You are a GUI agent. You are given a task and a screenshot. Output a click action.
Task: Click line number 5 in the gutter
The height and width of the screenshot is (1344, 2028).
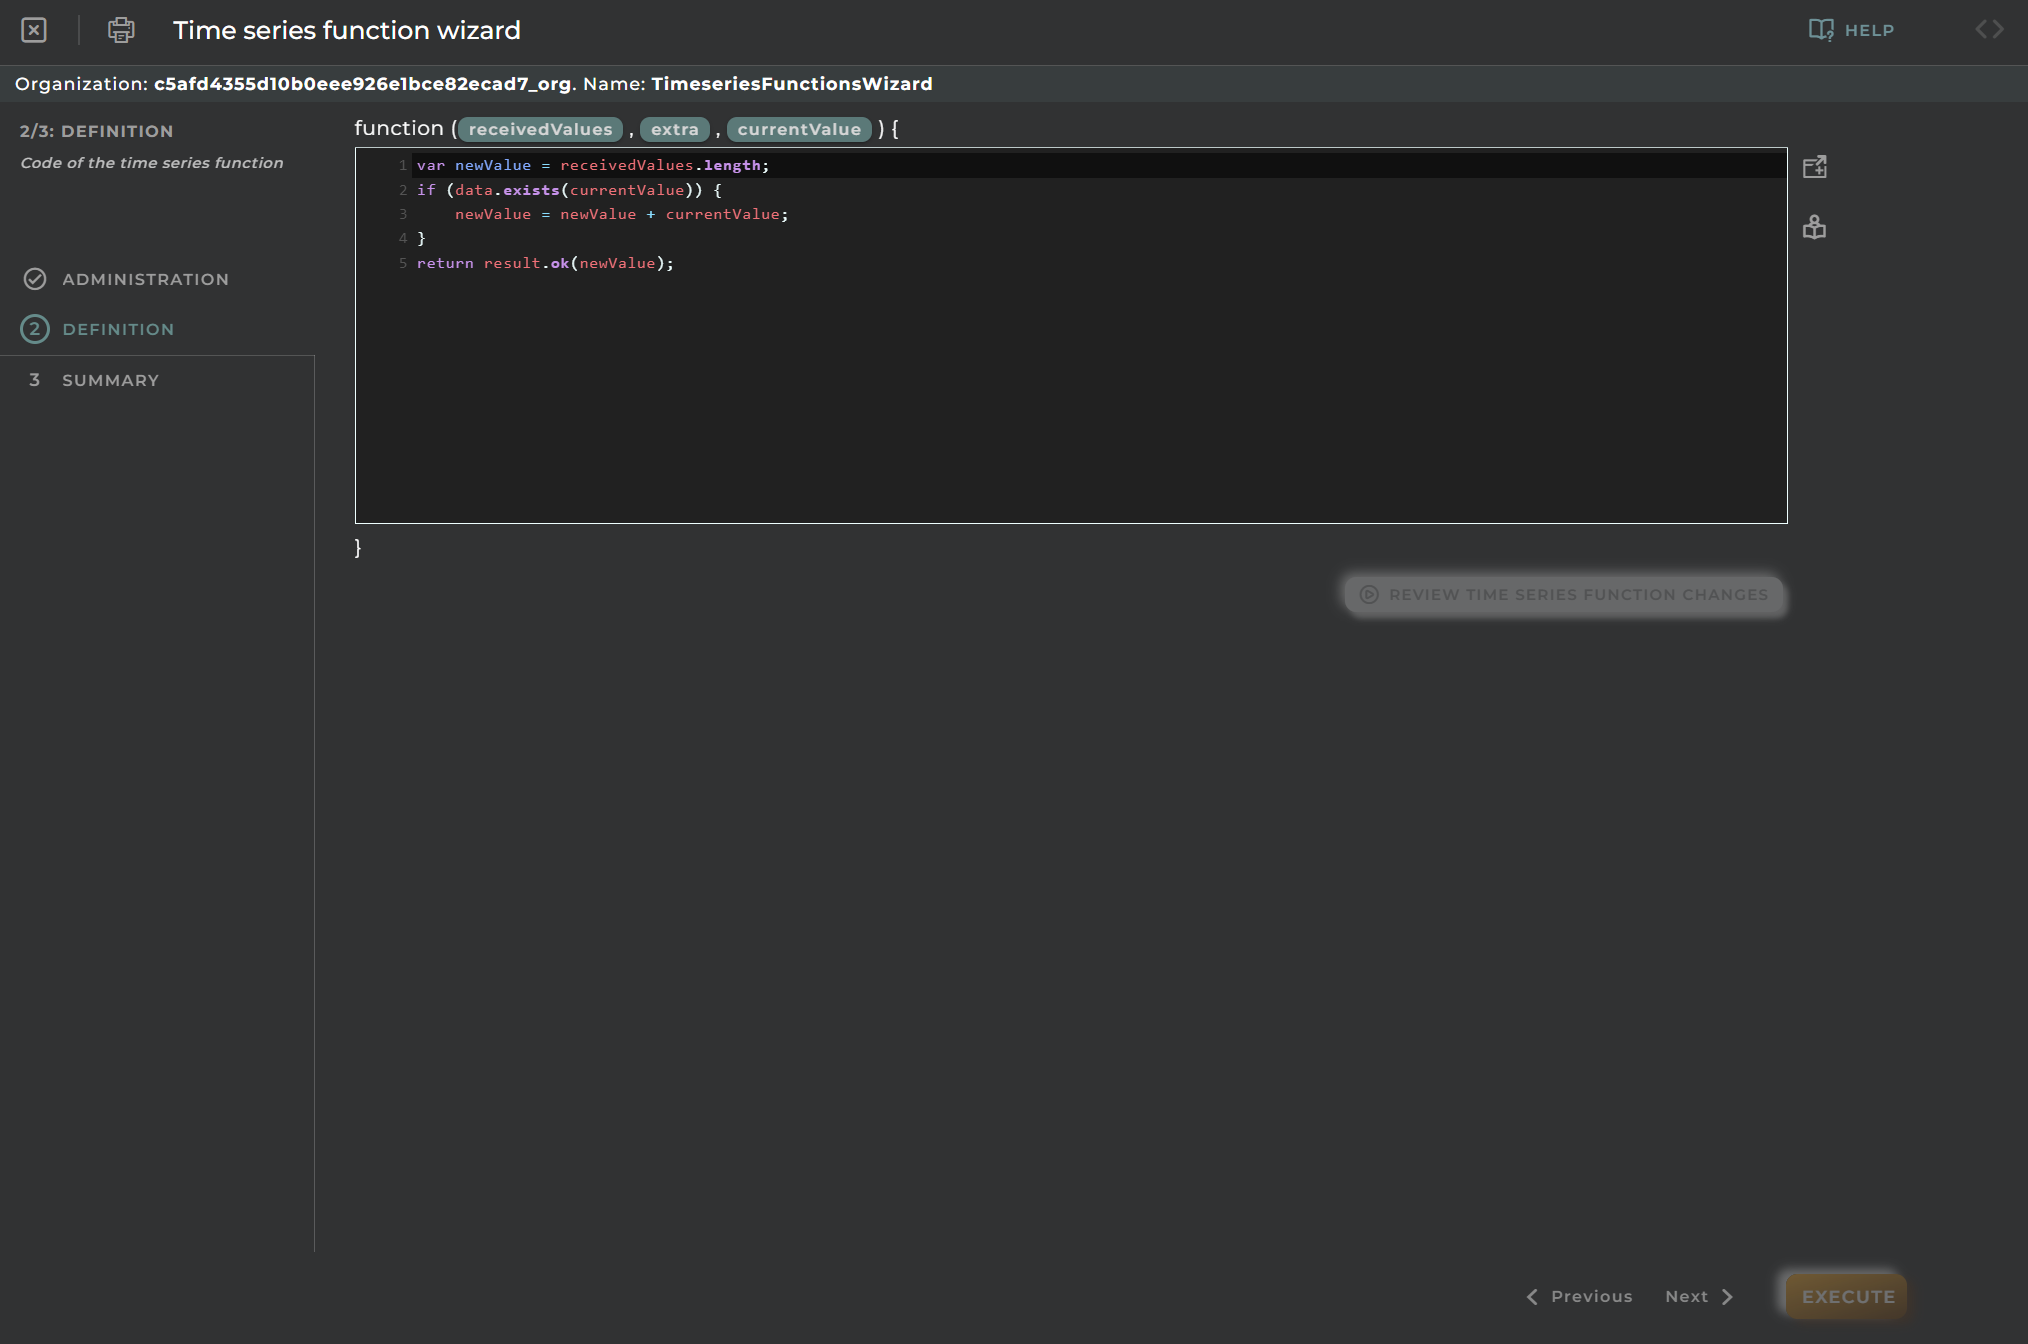coord(403,263)
